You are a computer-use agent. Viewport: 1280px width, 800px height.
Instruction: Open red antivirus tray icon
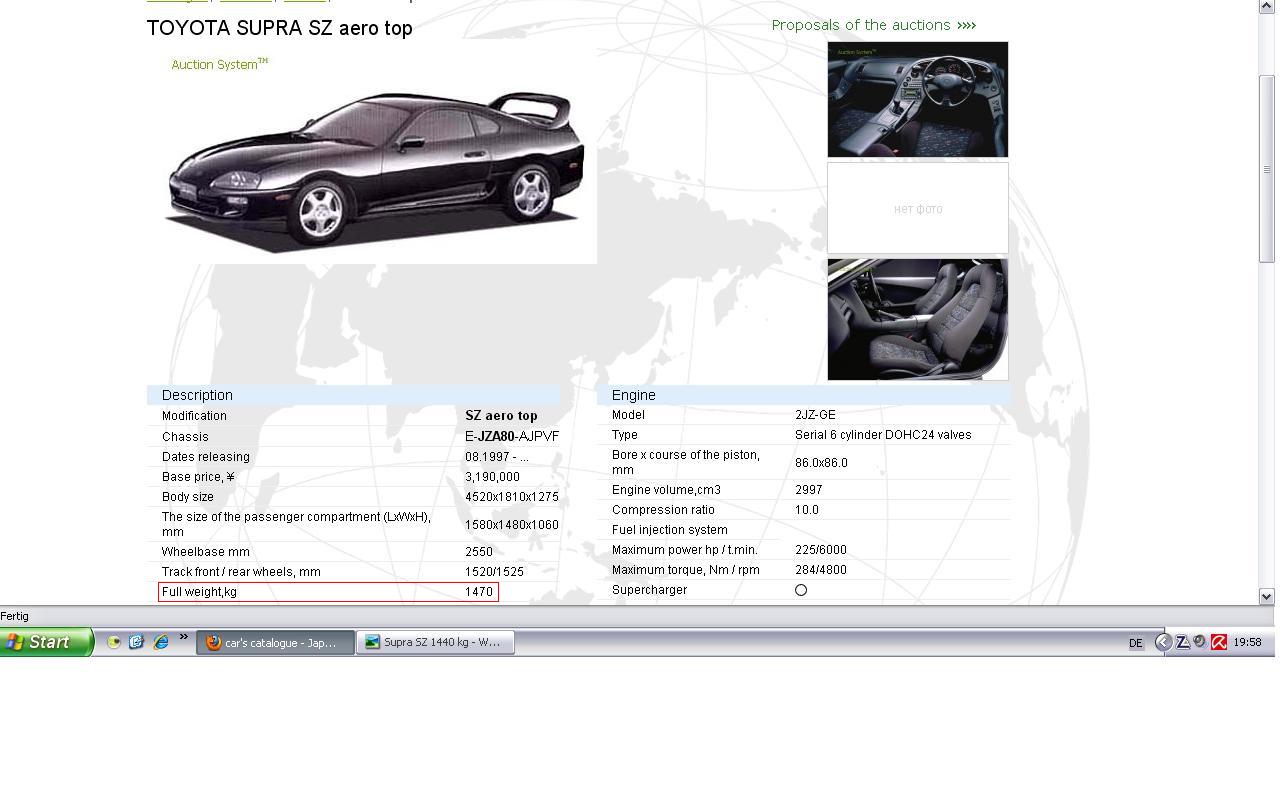click(x=1219, y=642)
